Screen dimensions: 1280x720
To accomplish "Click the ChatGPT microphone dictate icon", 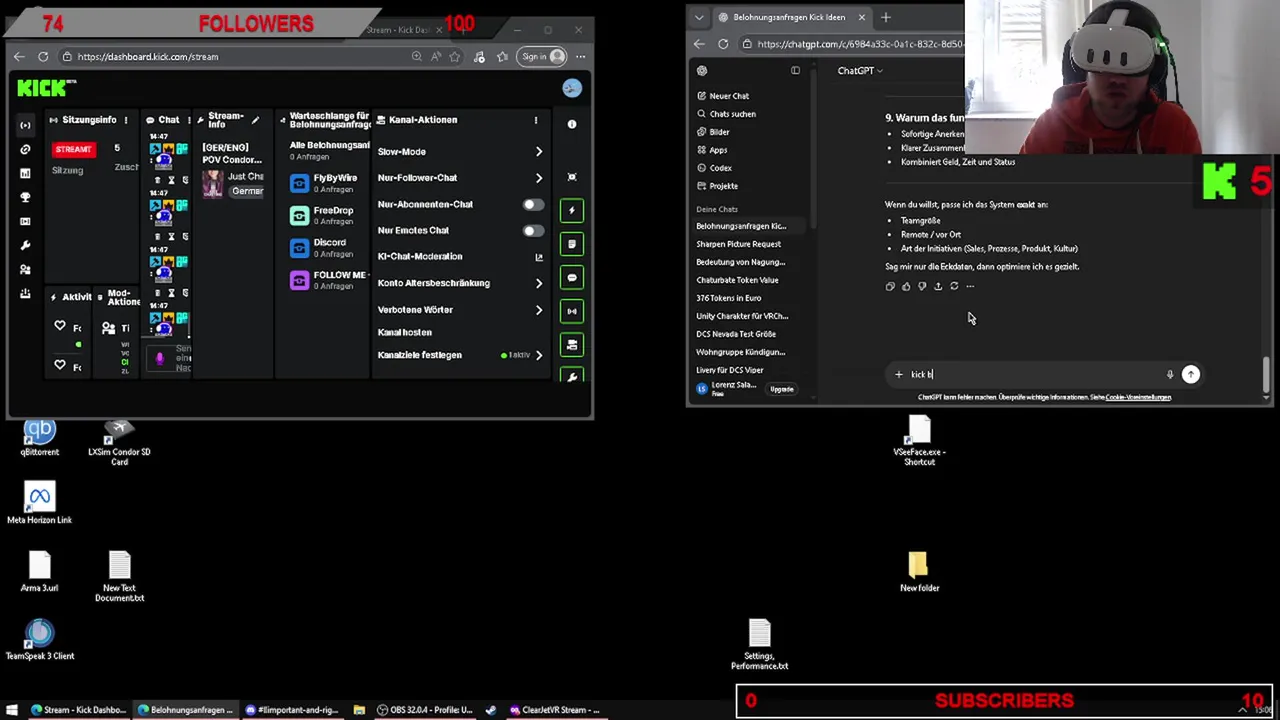I will [x=1169, y=374].
